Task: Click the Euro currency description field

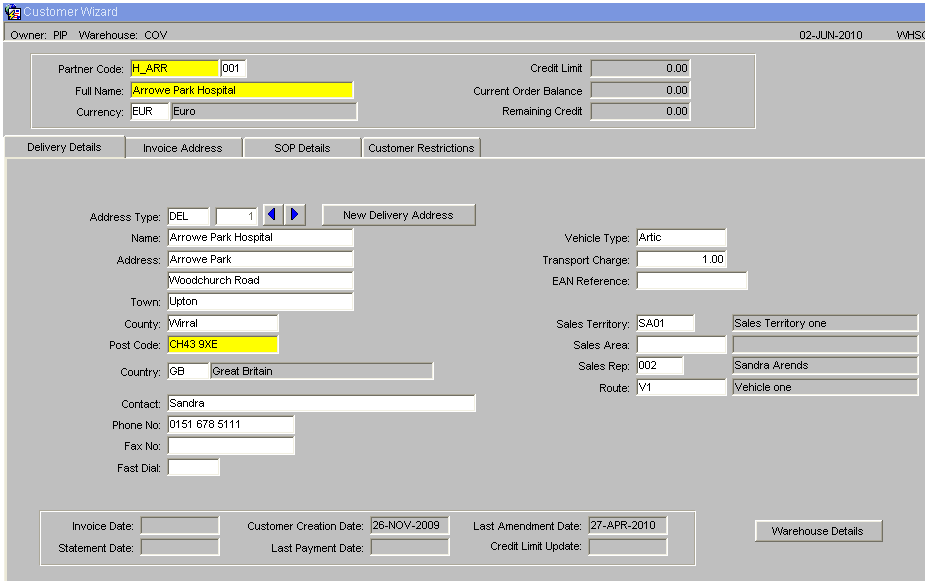Action: click(264, 111)
